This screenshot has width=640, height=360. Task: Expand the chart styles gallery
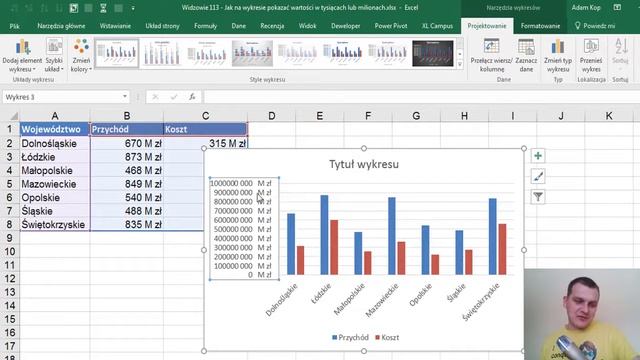pyautogui.click(x=460, y=64)
